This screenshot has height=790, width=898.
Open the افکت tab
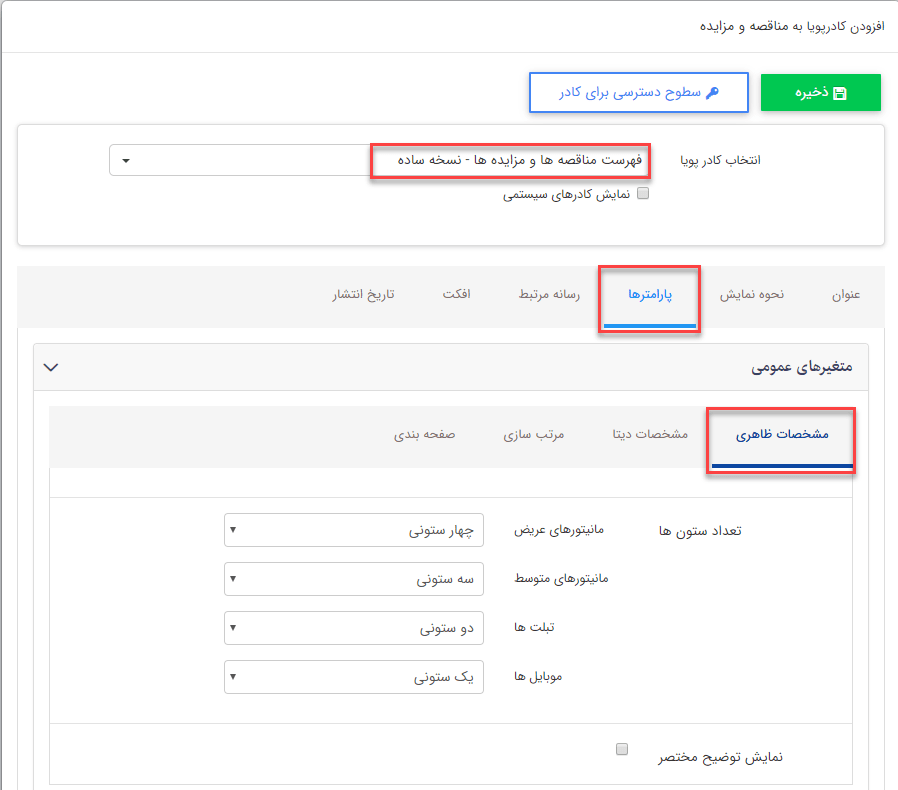tap(457, 295)
